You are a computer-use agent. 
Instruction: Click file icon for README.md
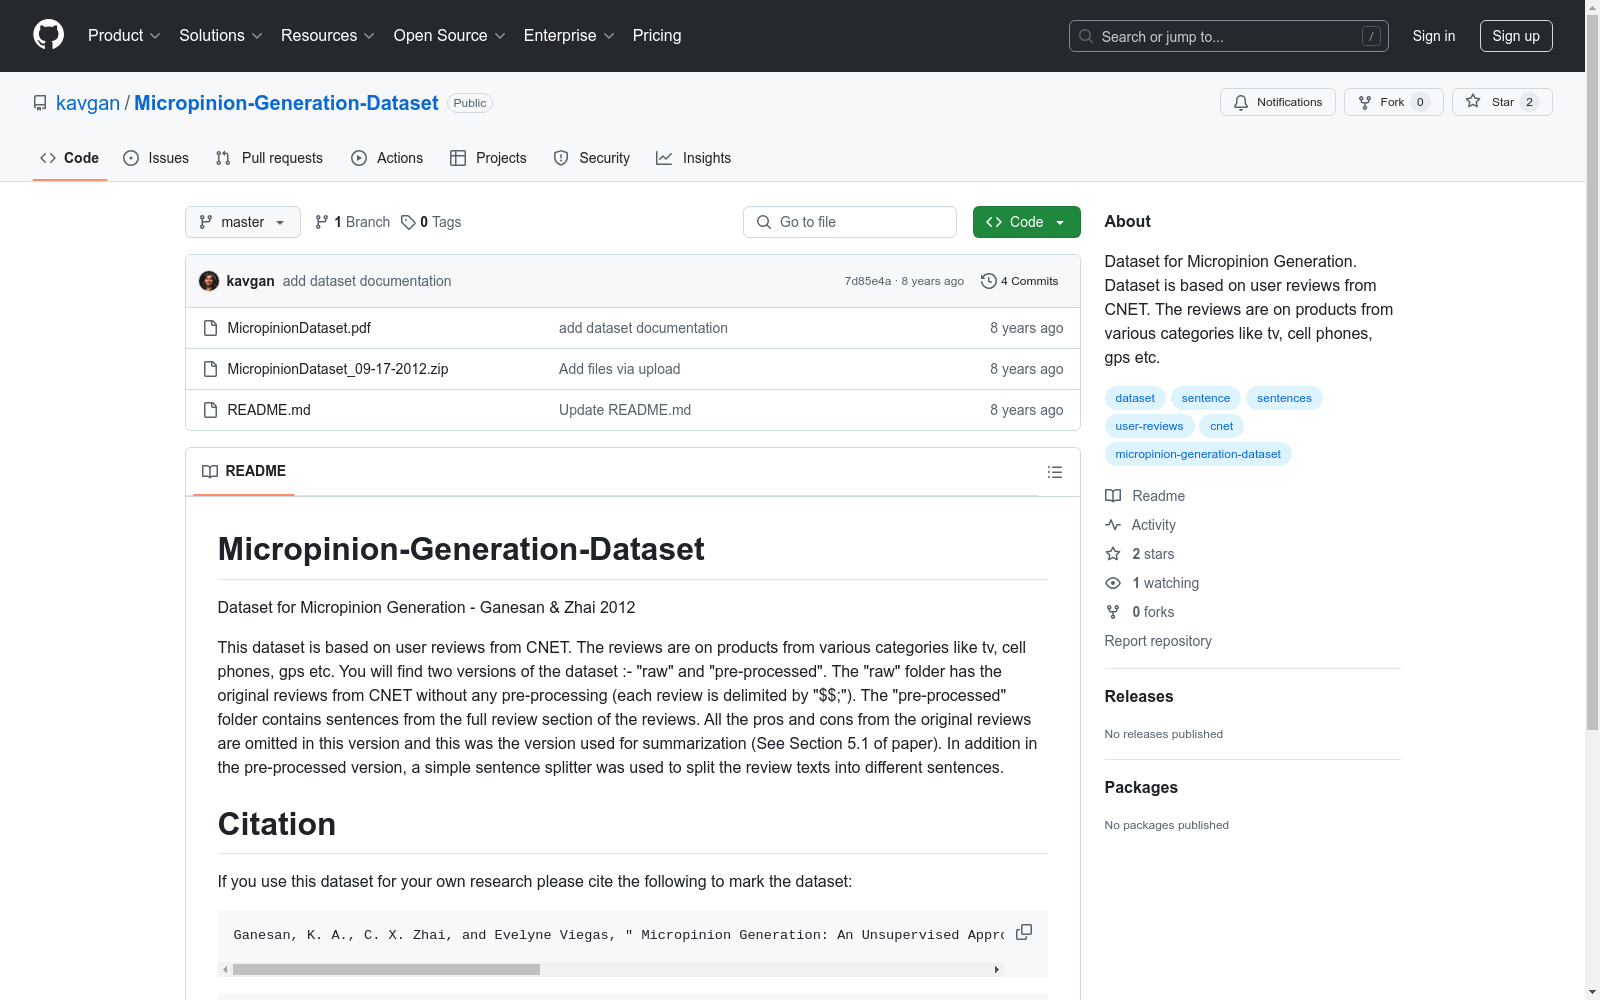tap(210, 410)
